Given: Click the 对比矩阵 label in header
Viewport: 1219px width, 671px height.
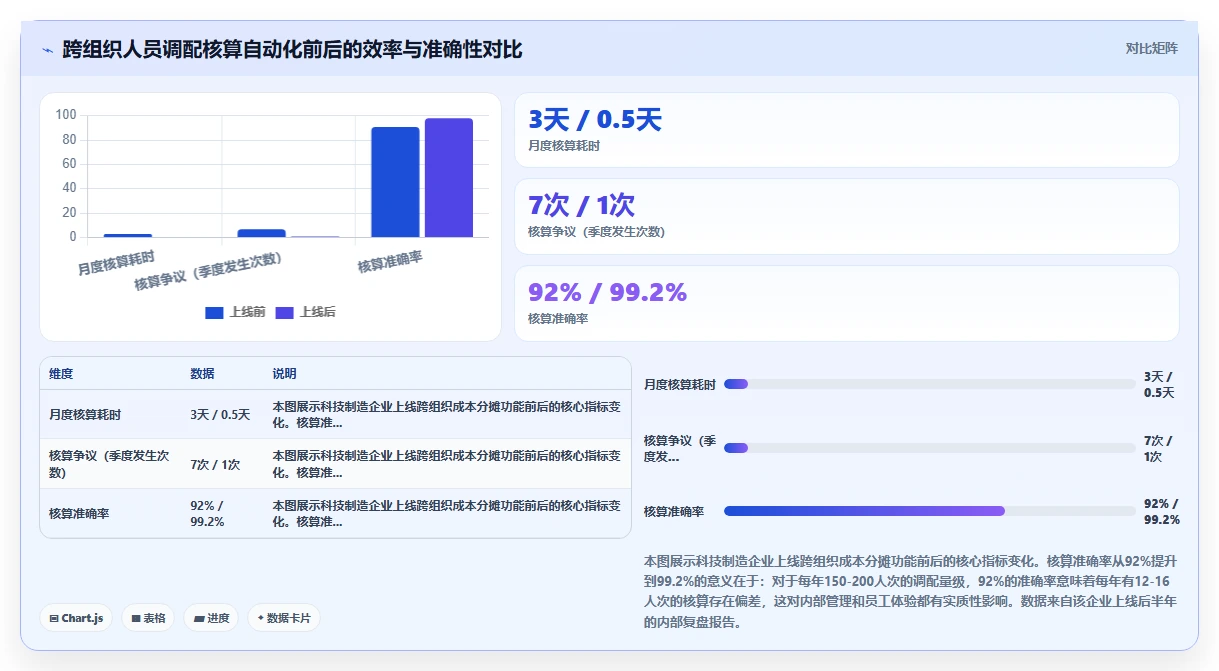Looking at the screenshot, I should coord(1152,48).
